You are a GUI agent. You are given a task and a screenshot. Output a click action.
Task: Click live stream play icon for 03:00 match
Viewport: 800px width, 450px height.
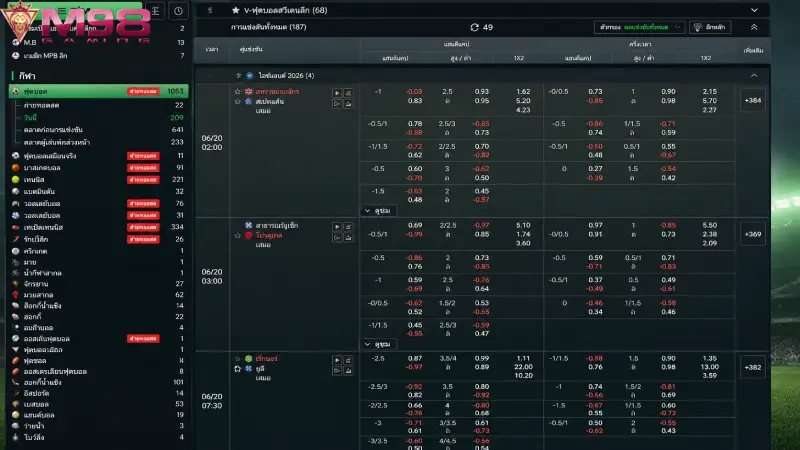pos(337,227)
